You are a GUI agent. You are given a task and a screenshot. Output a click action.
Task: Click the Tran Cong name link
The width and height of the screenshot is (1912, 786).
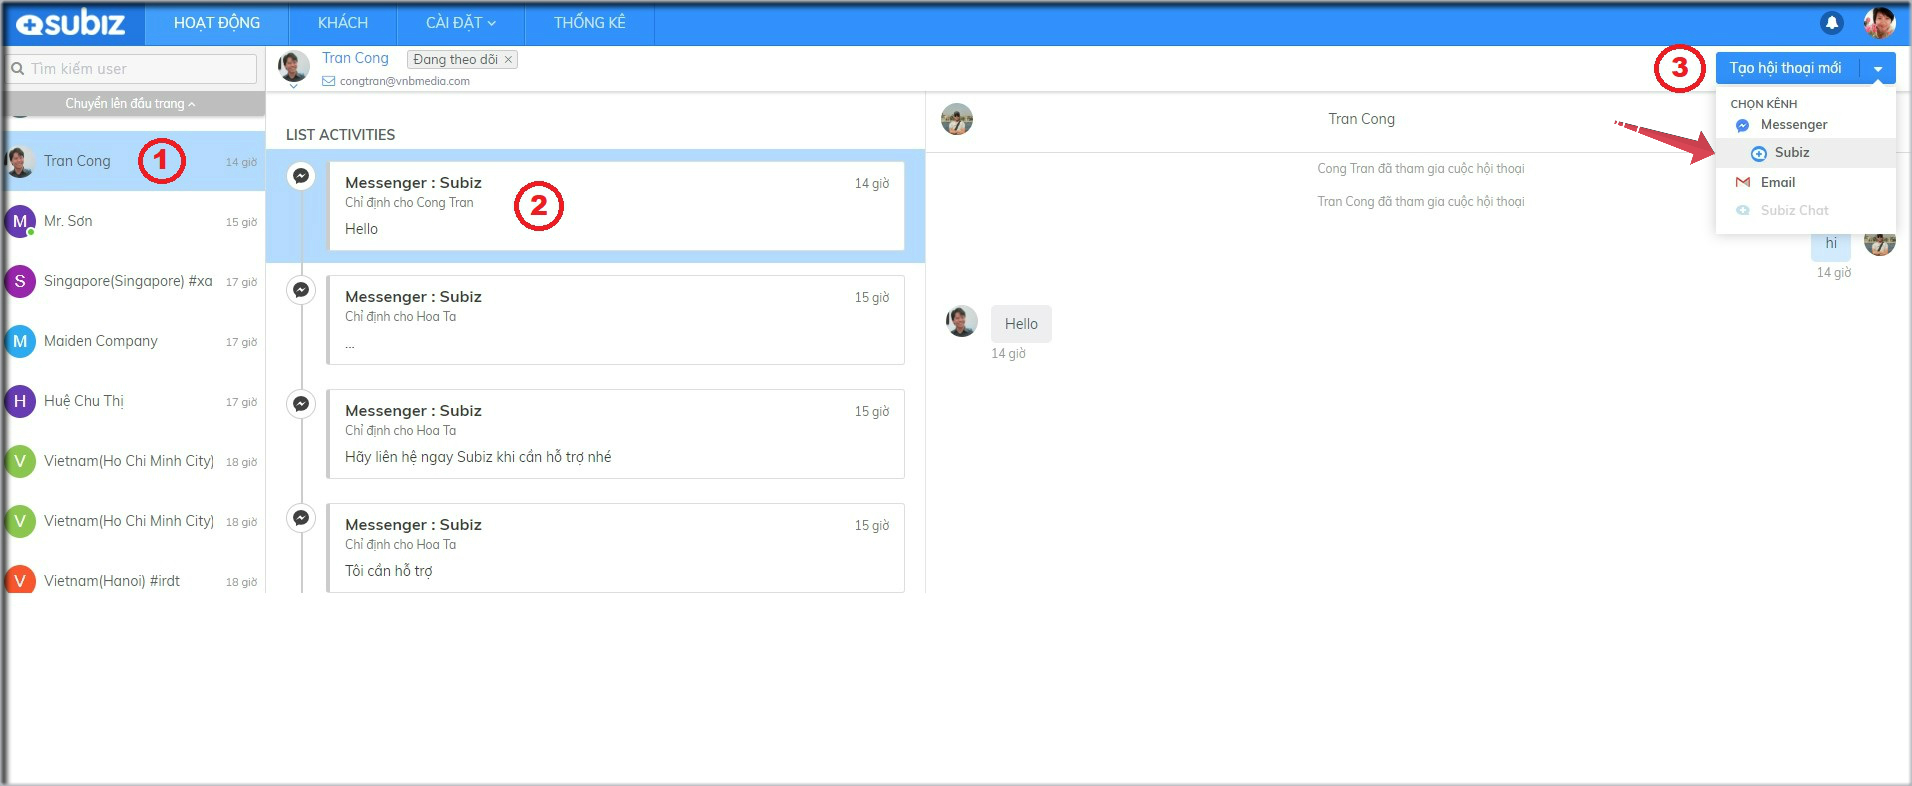355,58
